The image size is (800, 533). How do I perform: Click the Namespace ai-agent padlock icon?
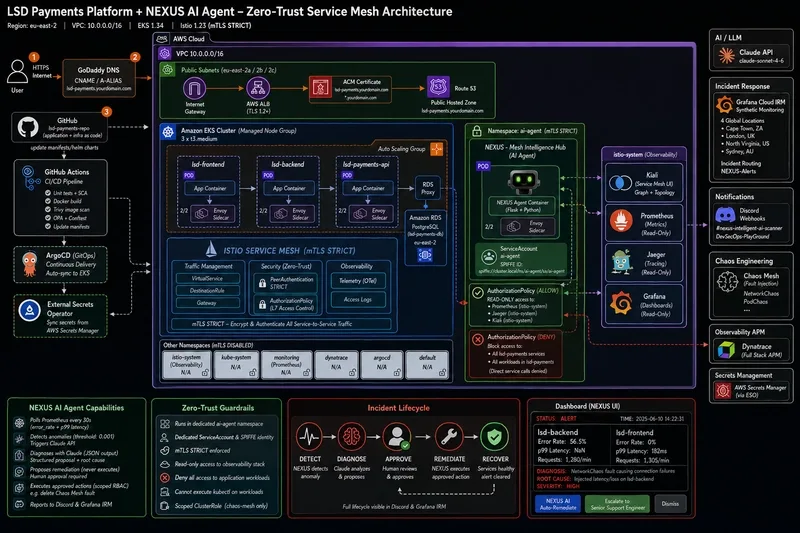[x=477, y=131]
